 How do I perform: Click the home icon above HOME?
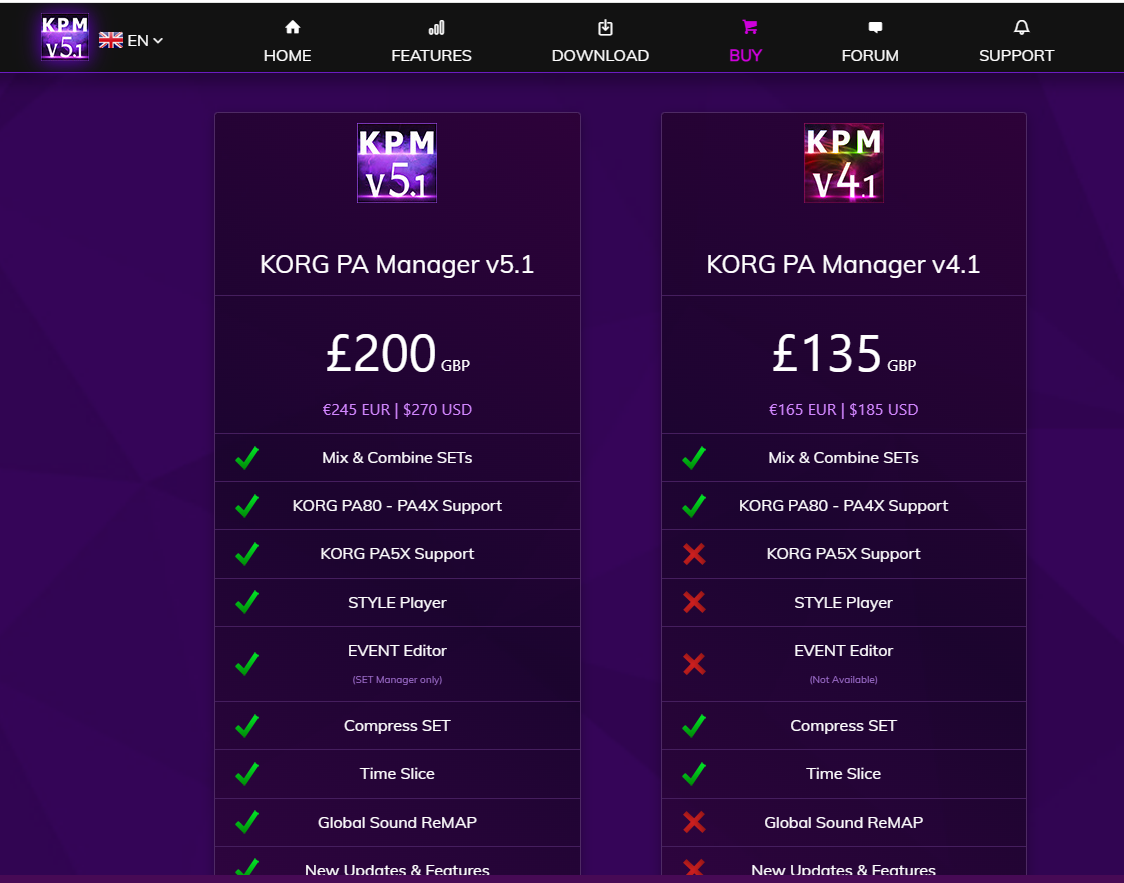[292, 27]
